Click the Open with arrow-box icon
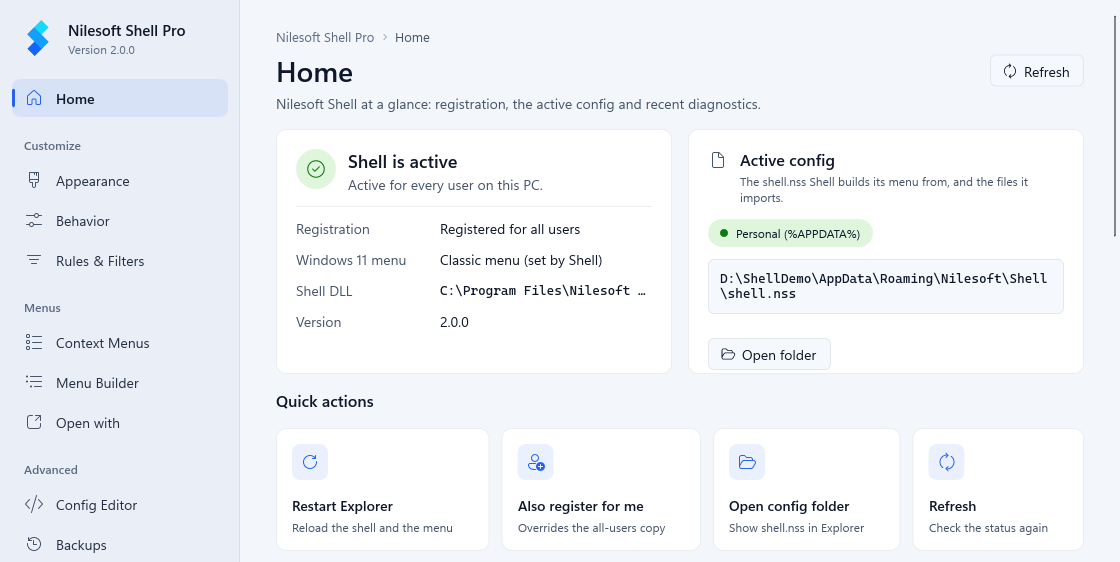Image resolution: width=1120 pixels, height=562 pixels. [34, 423]
